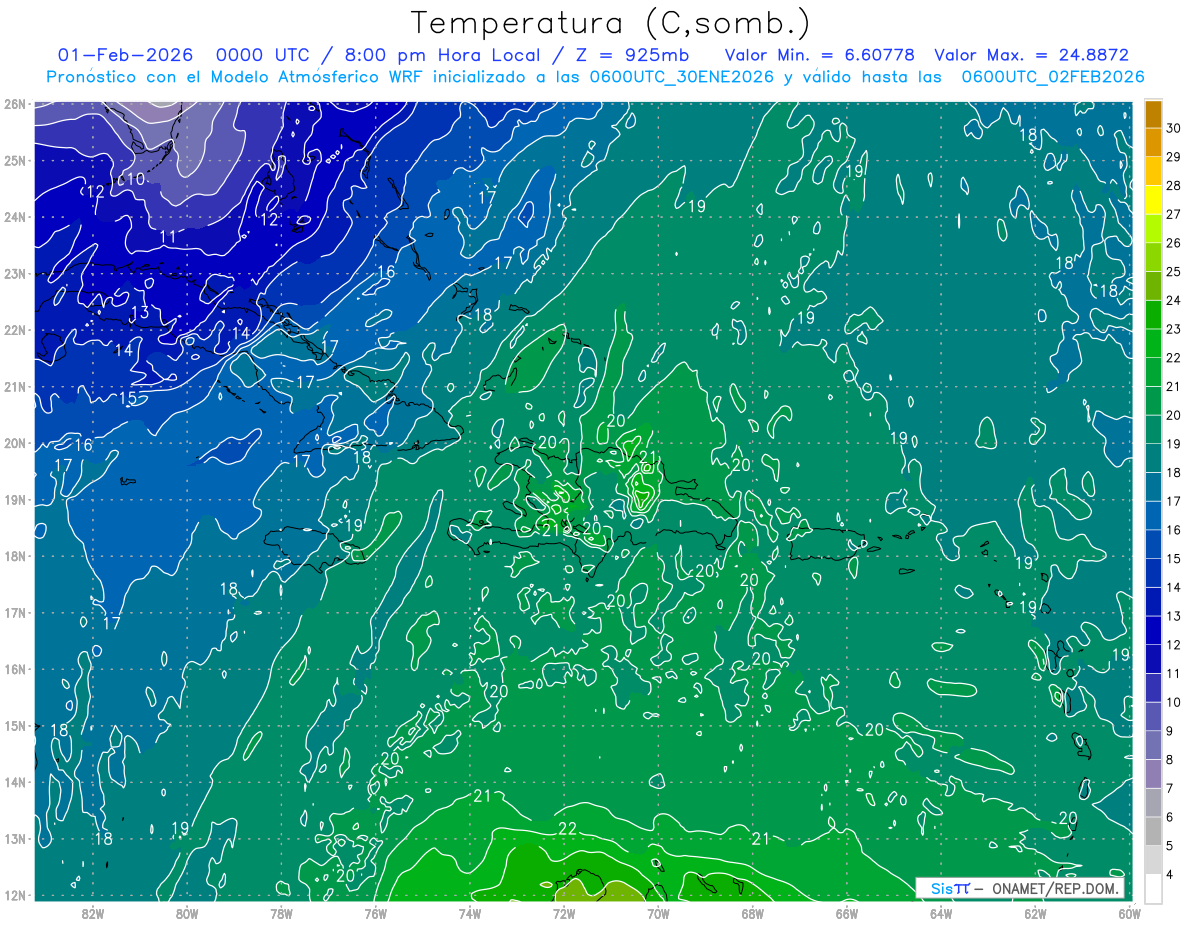Click longitude axis label "62W"

1035,912
